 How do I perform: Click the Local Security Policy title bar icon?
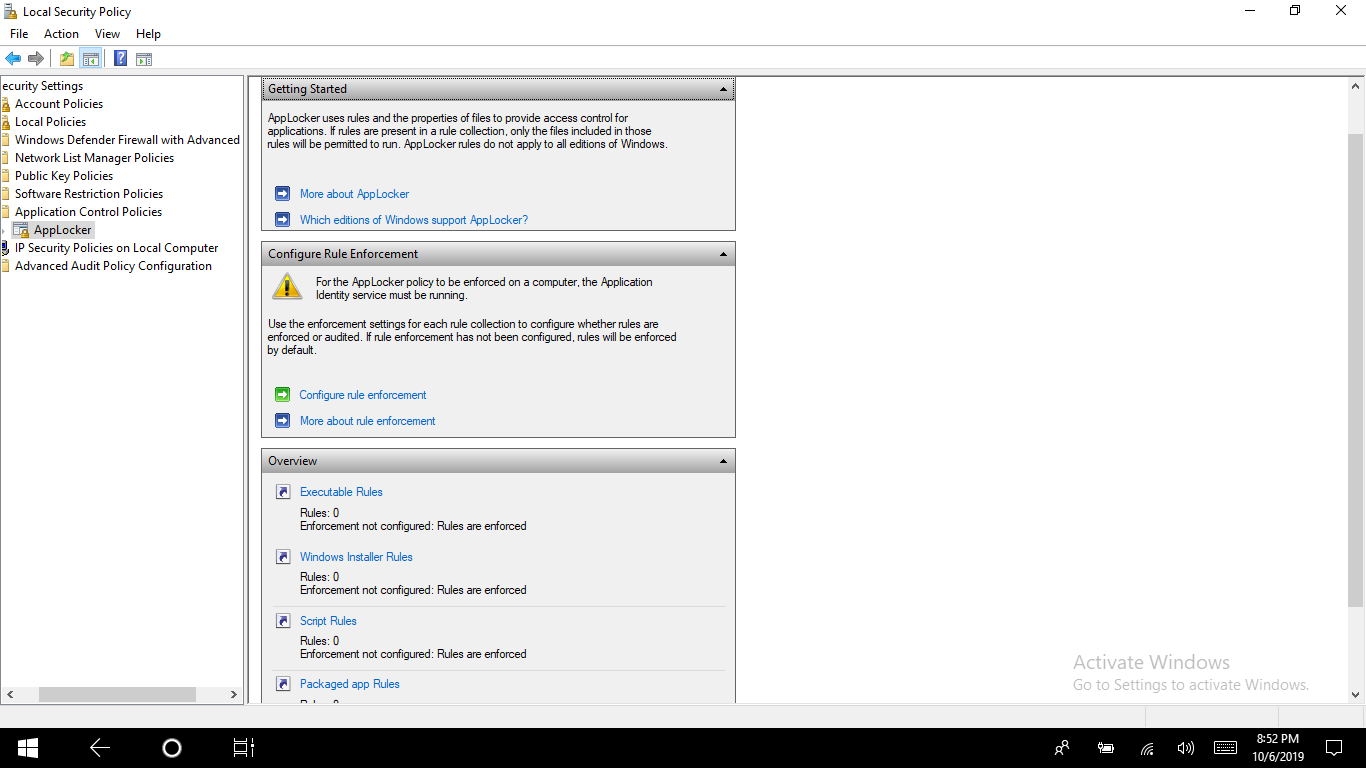click(x=11, y=12)
